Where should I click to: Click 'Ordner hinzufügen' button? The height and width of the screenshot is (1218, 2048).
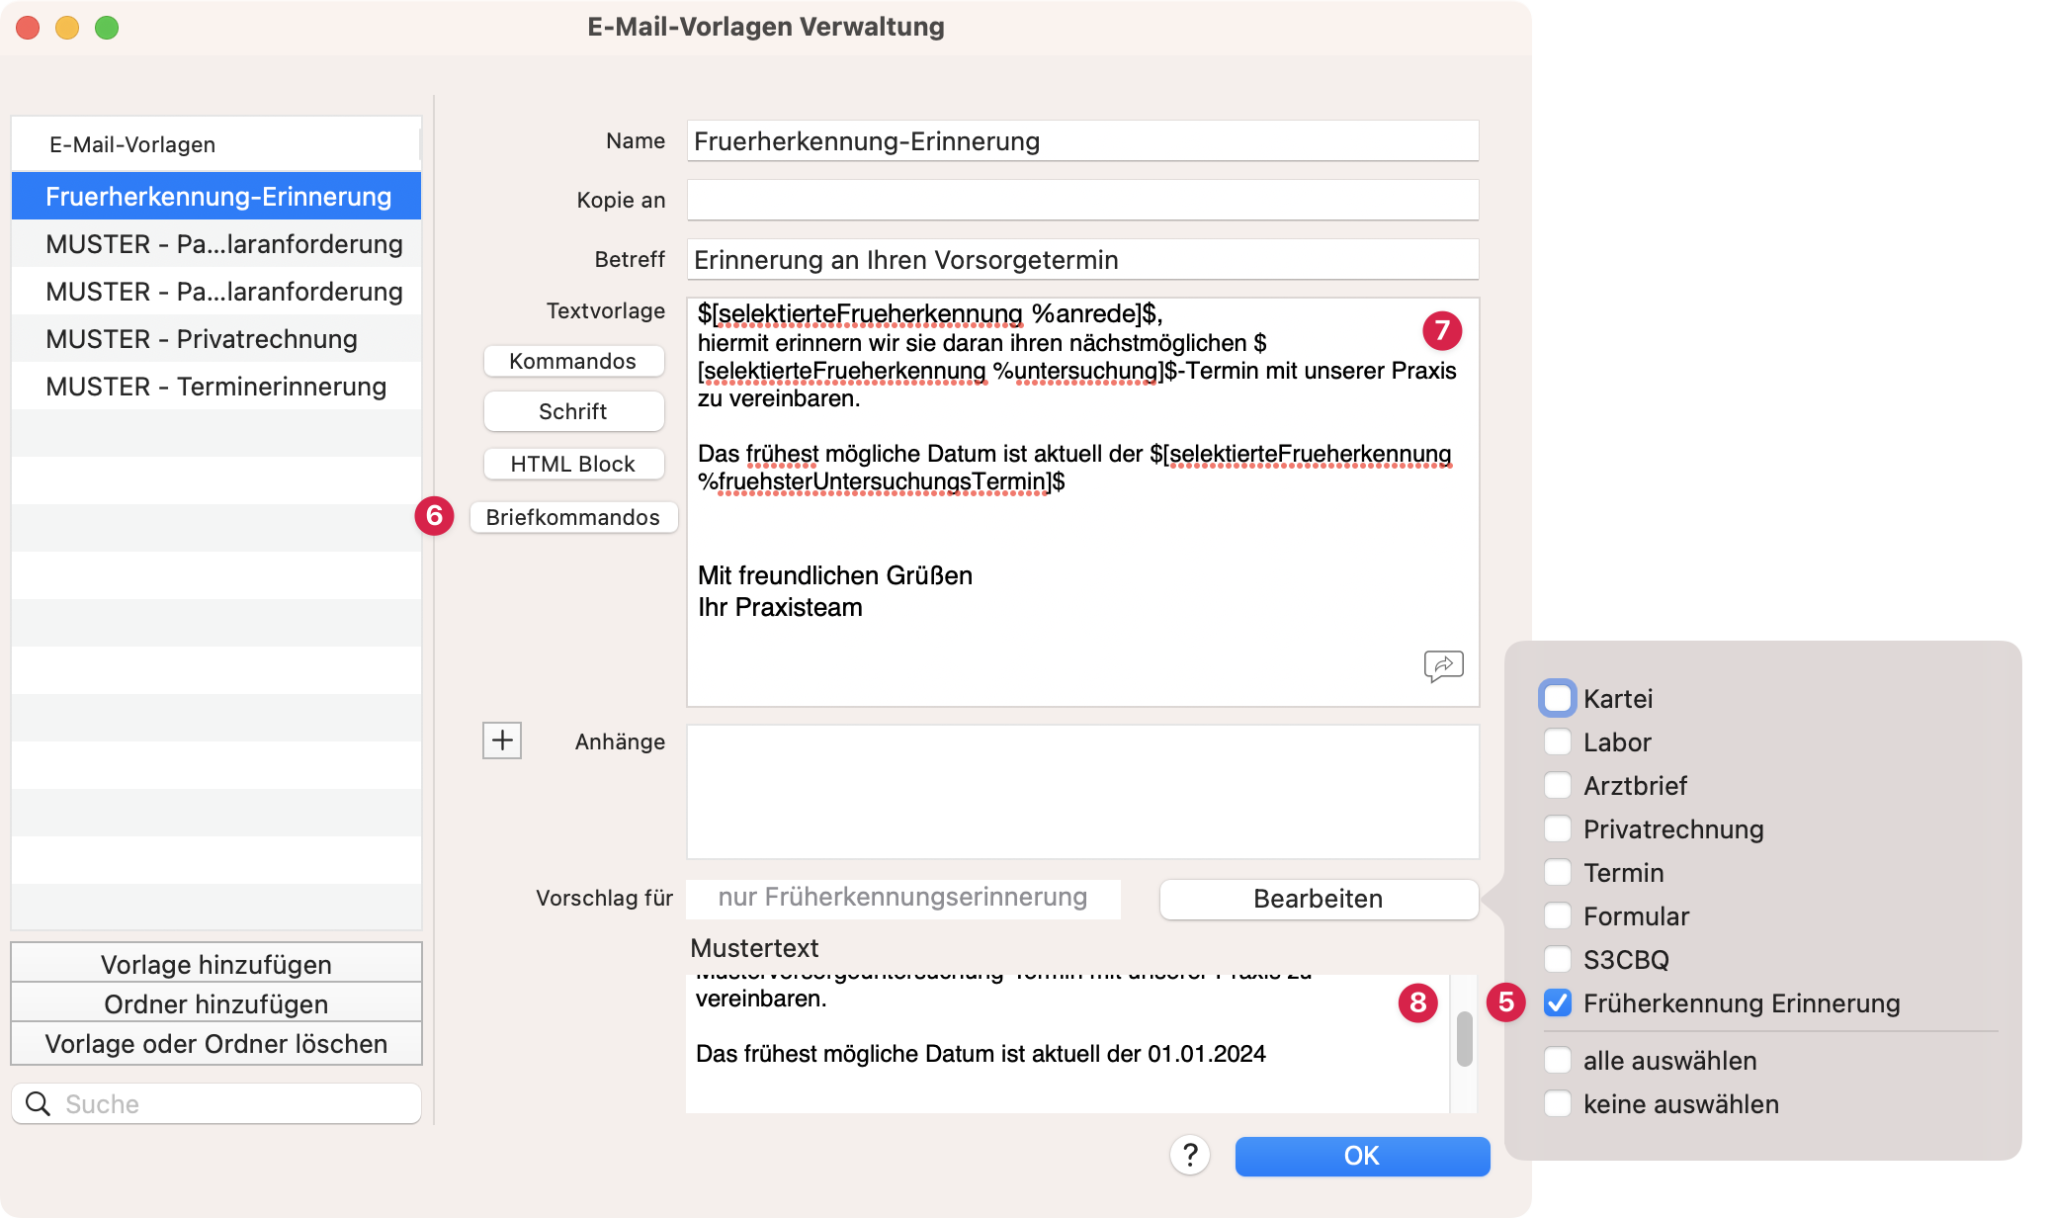pyautogui.click(x=216, y=1003)
